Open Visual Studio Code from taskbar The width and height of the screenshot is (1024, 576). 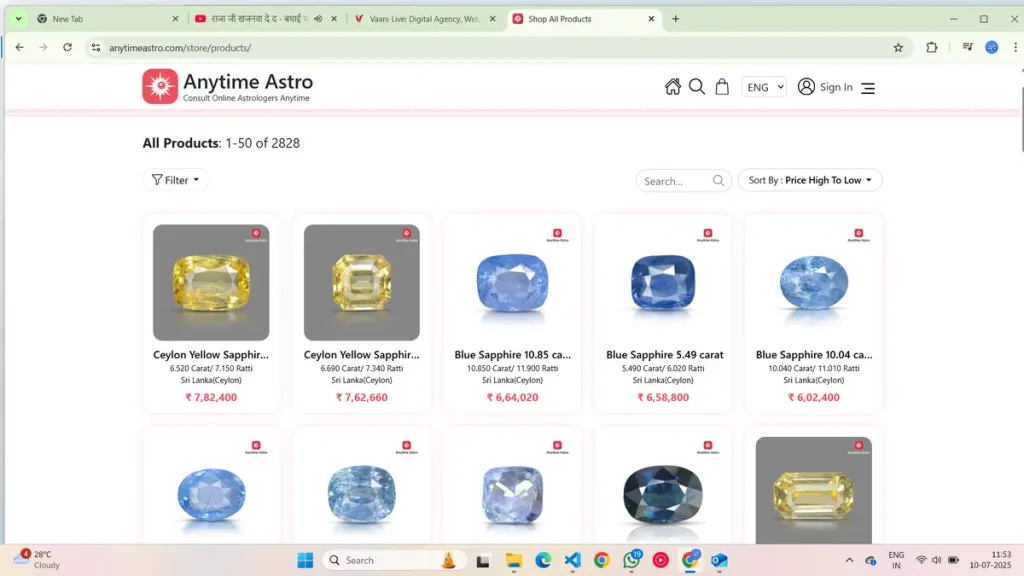pos(573,560)
